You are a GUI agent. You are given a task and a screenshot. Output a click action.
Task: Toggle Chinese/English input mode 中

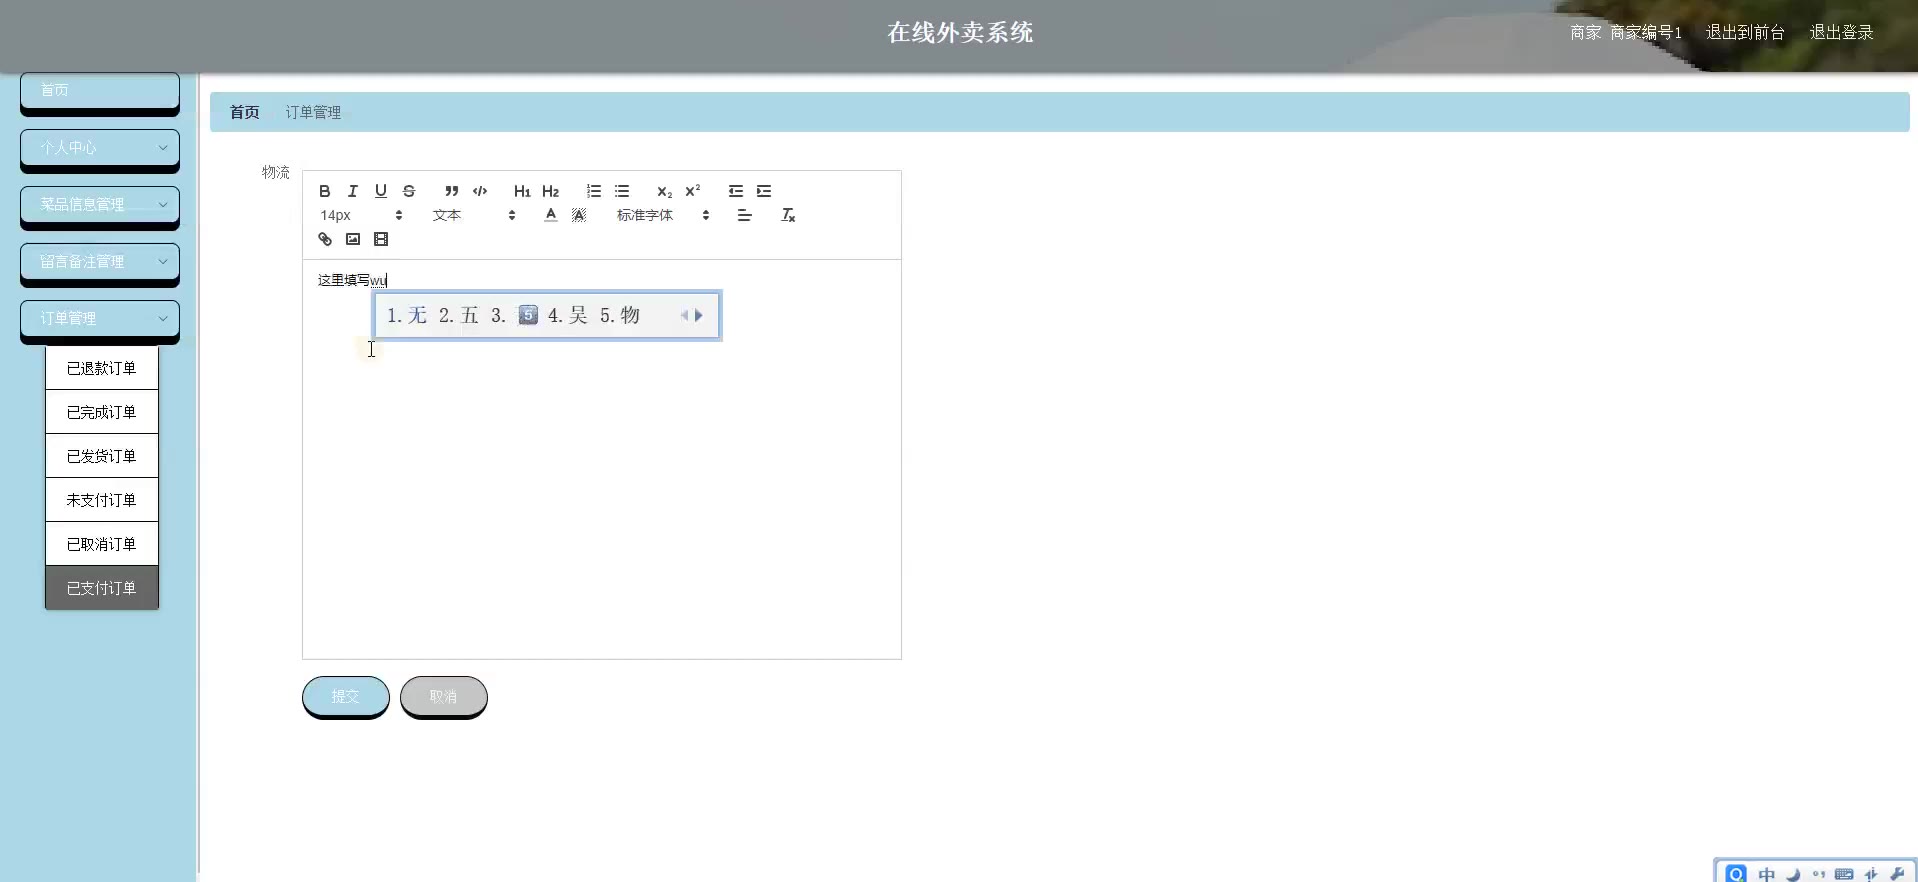tap(1767, 874)
